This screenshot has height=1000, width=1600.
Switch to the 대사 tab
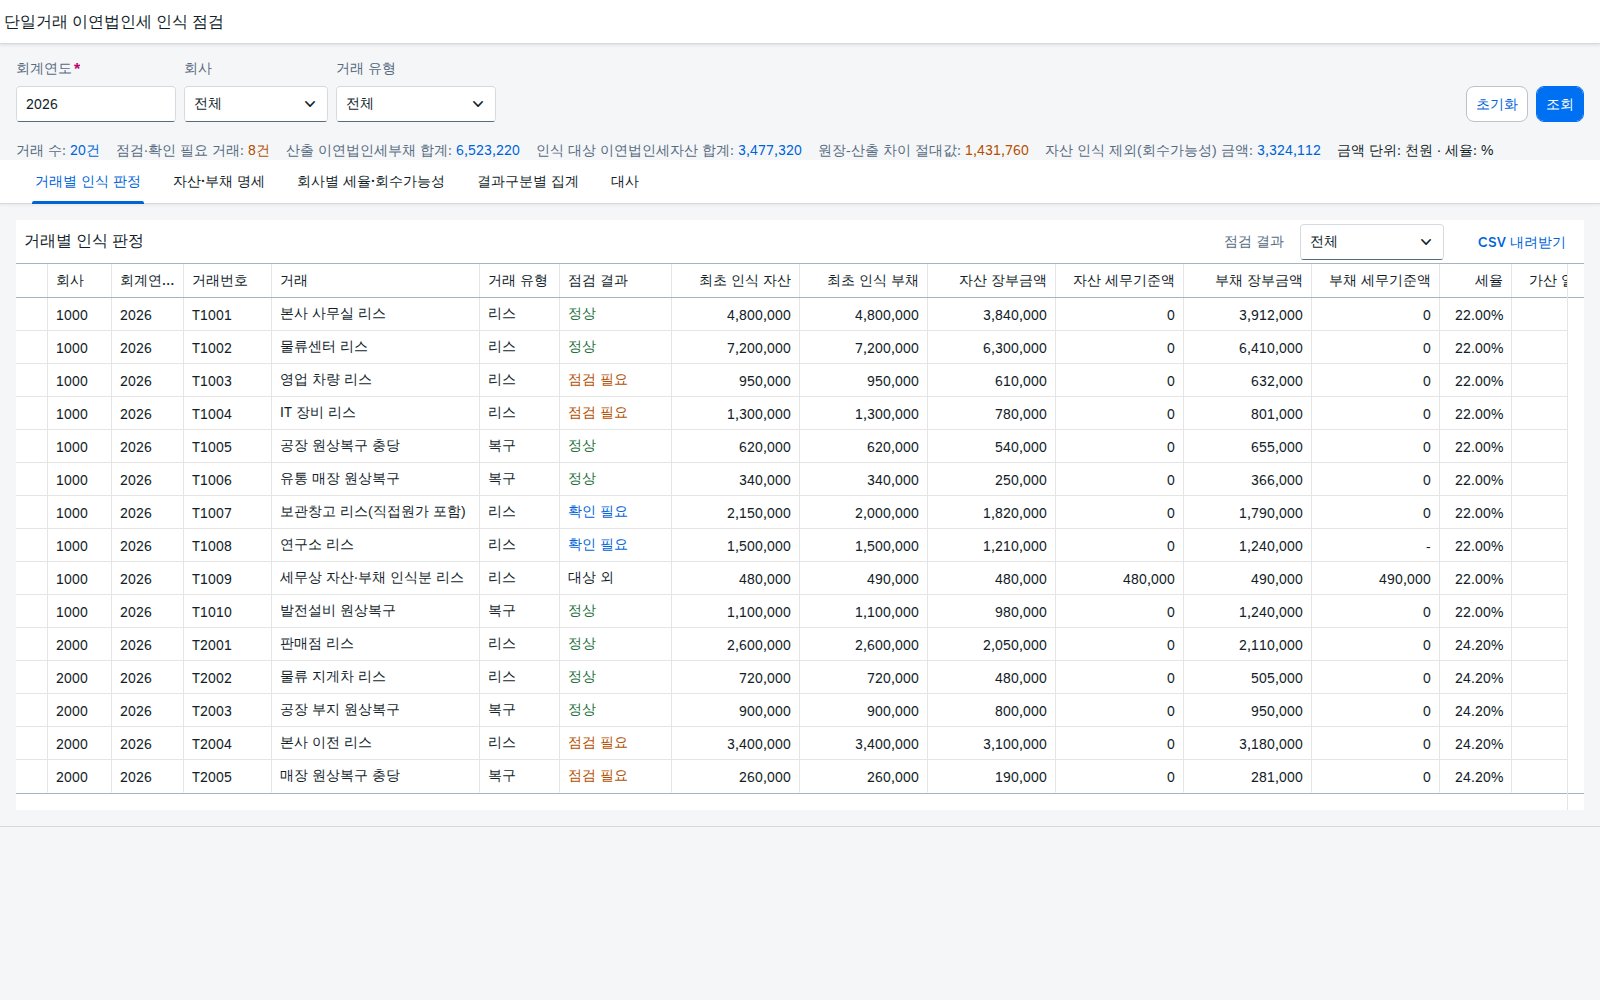pyautogui.click(x=625, y=182)
